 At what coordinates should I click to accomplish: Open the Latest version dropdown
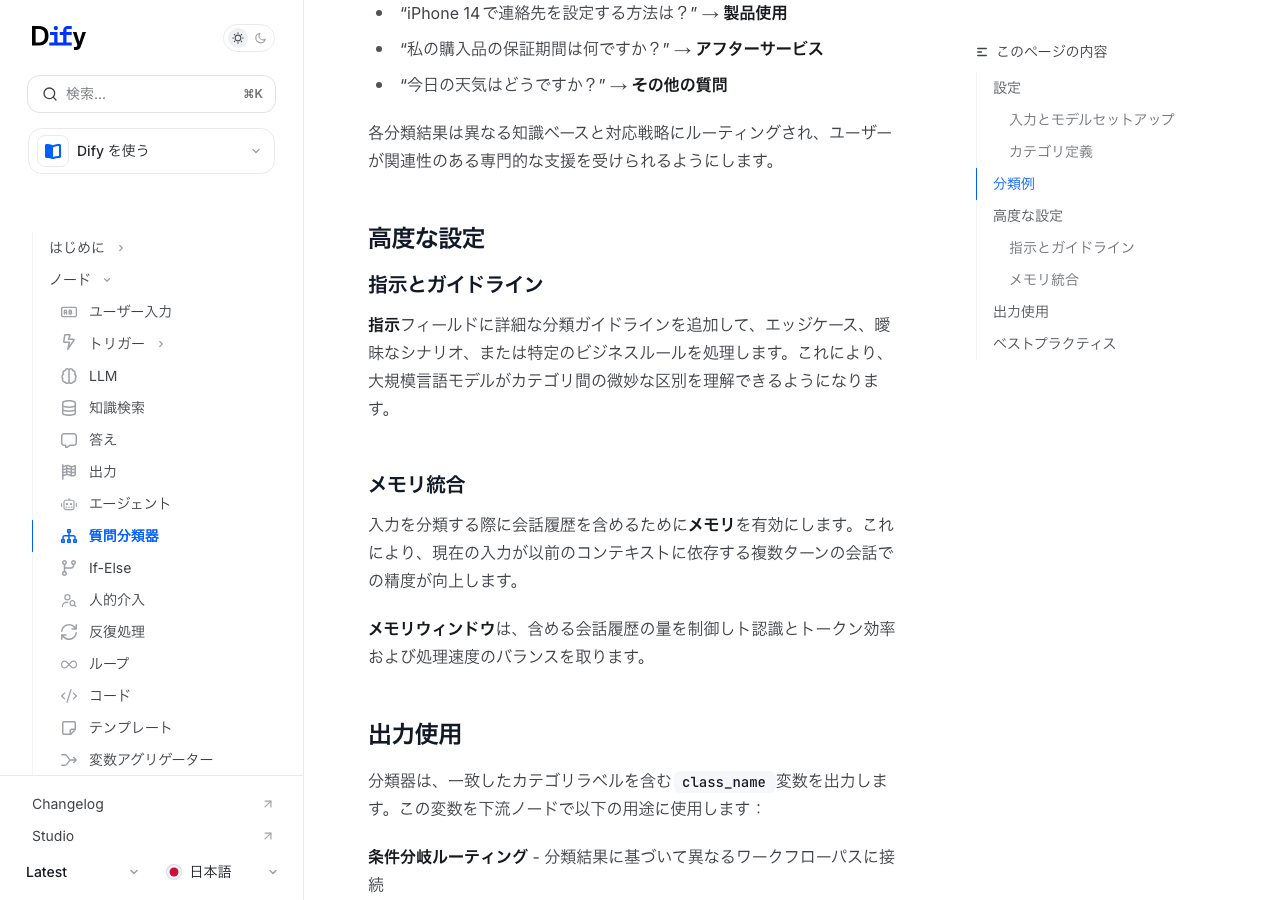[x=82, y=872]
